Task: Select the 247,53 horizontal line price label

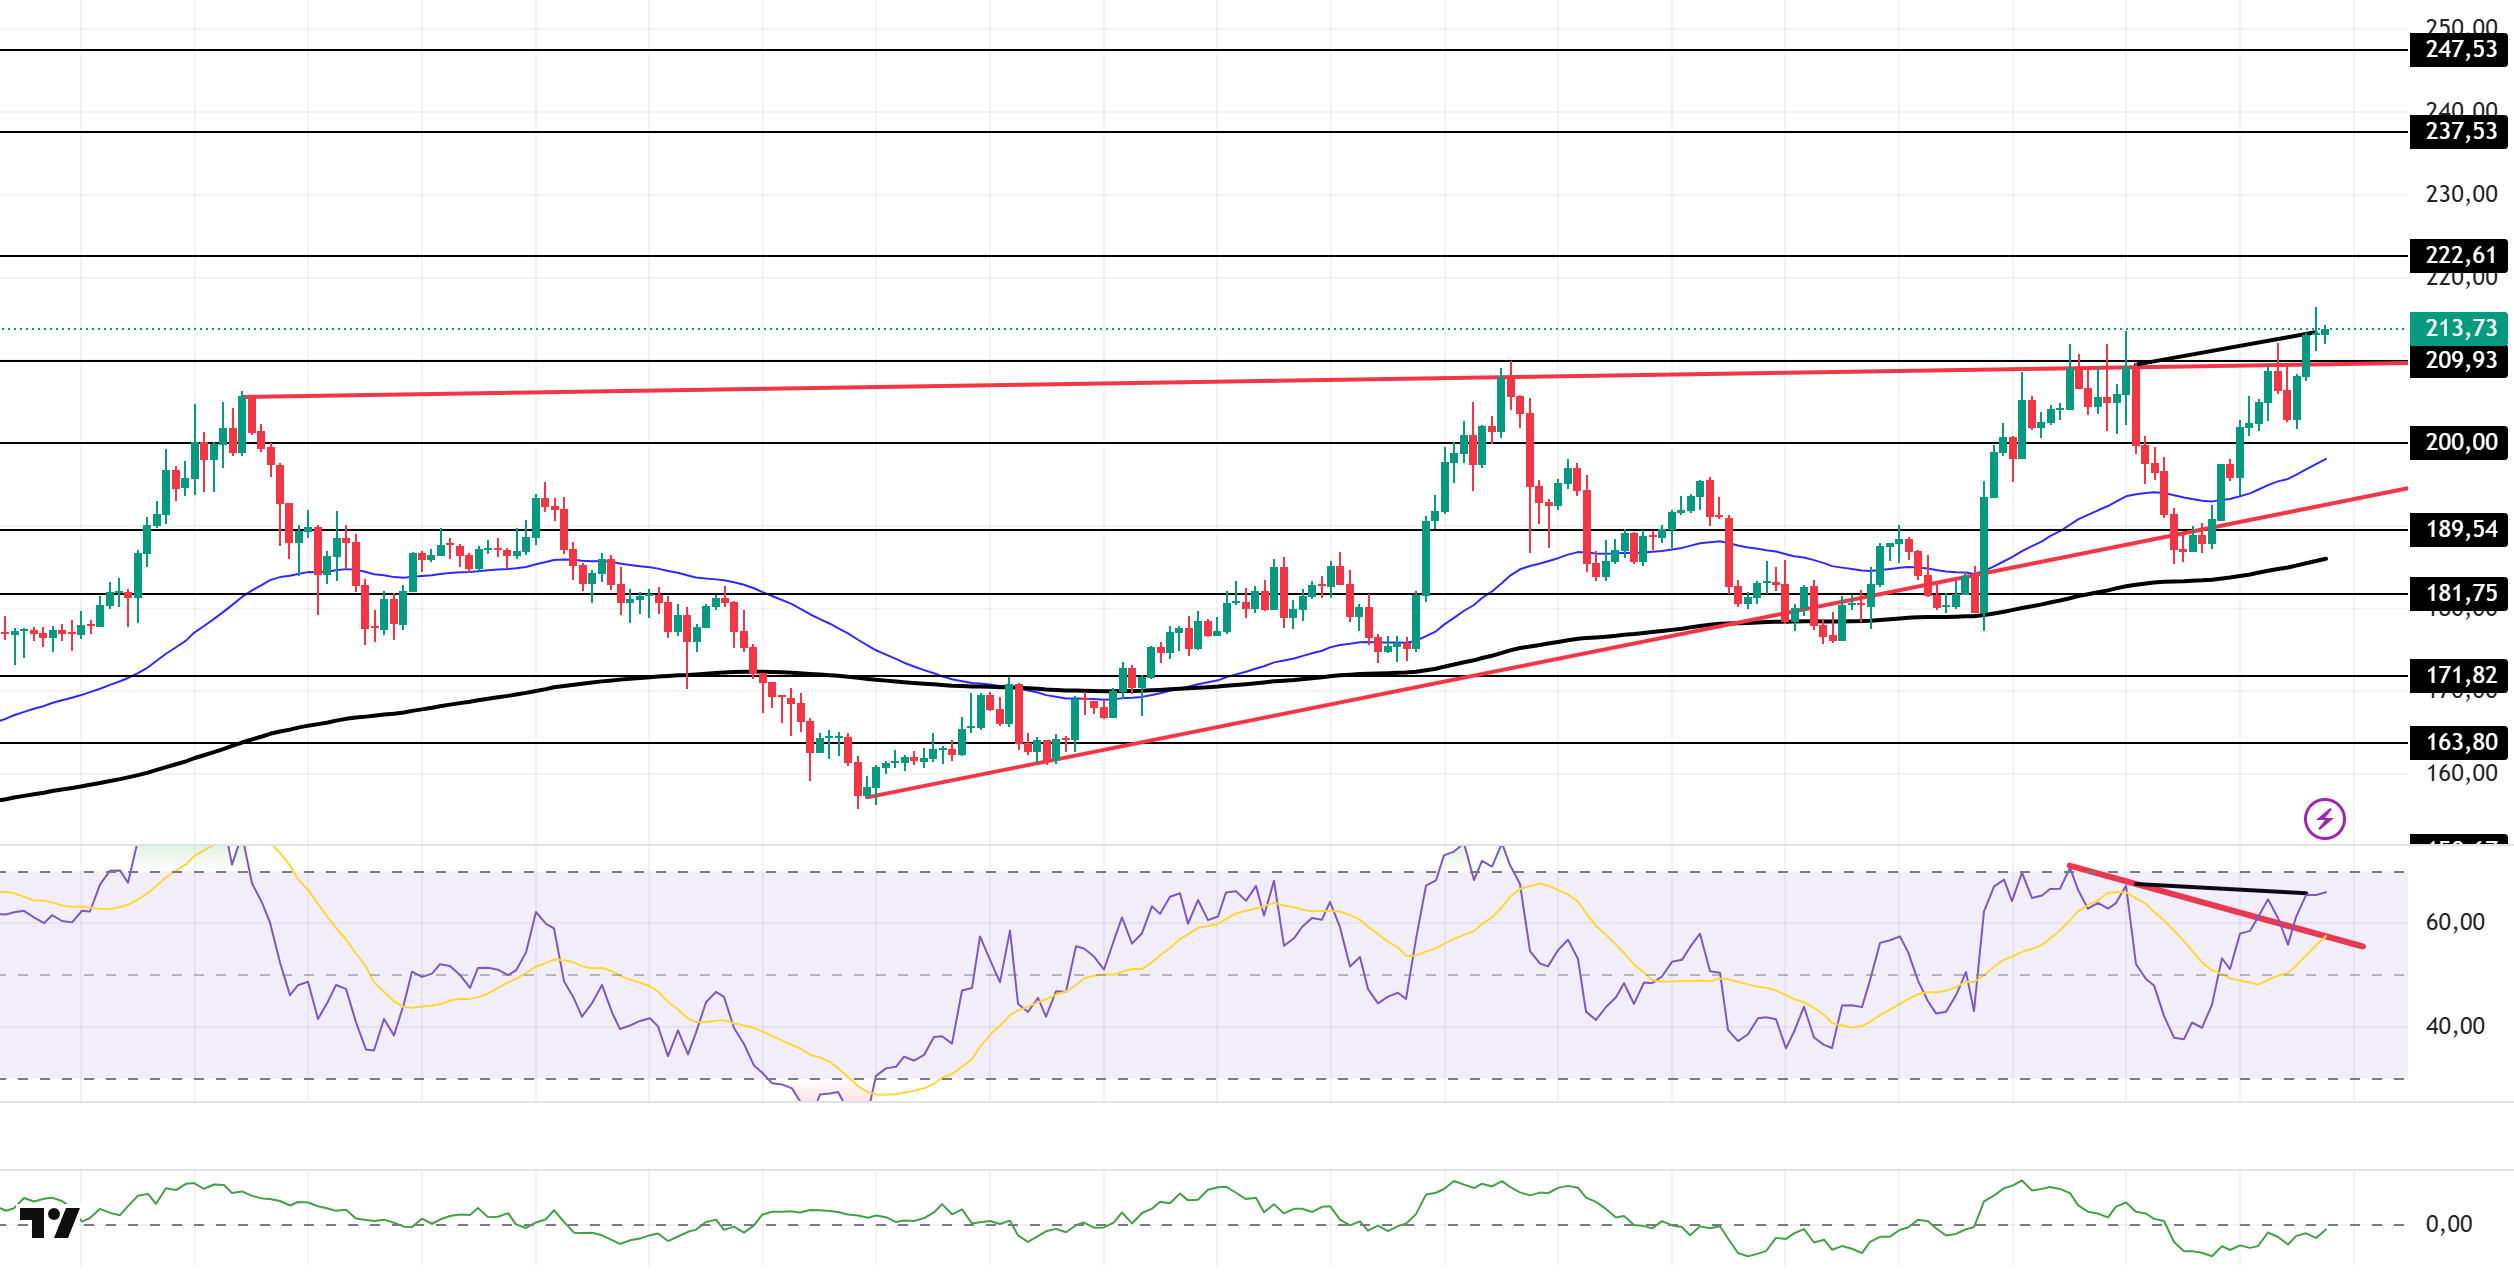Action: [x=2459, y=49]
